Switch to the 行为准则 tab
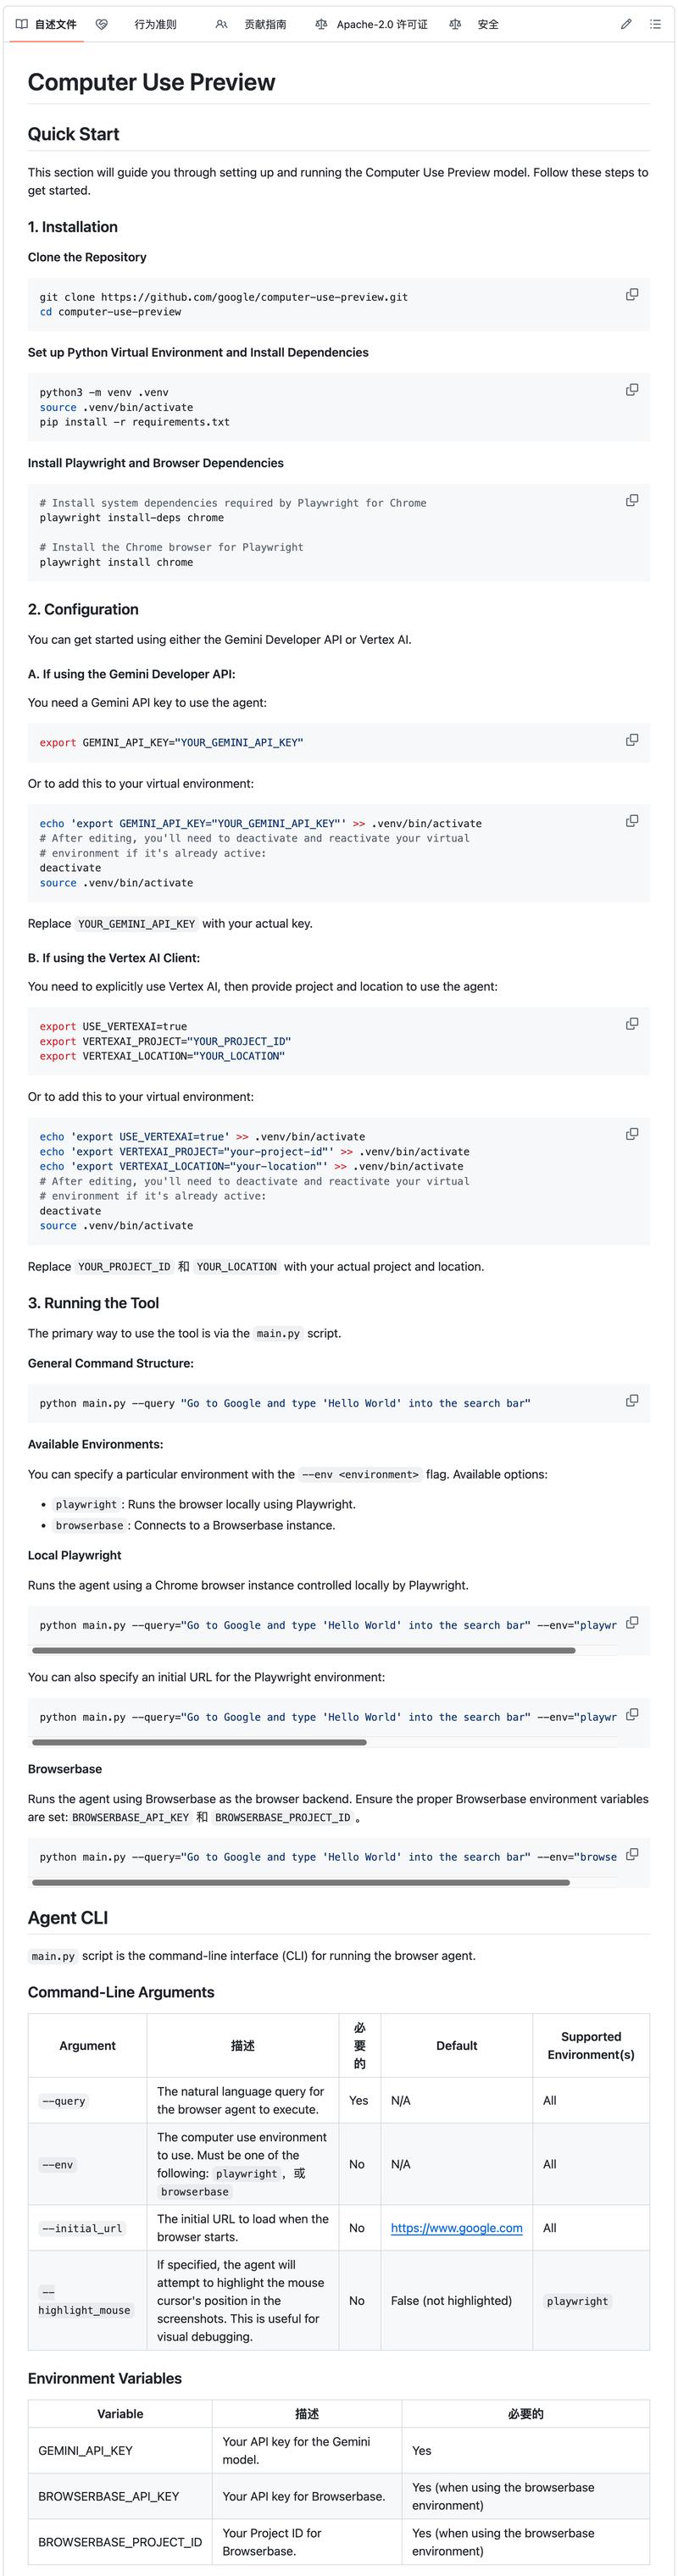 [x=155, y=24]
